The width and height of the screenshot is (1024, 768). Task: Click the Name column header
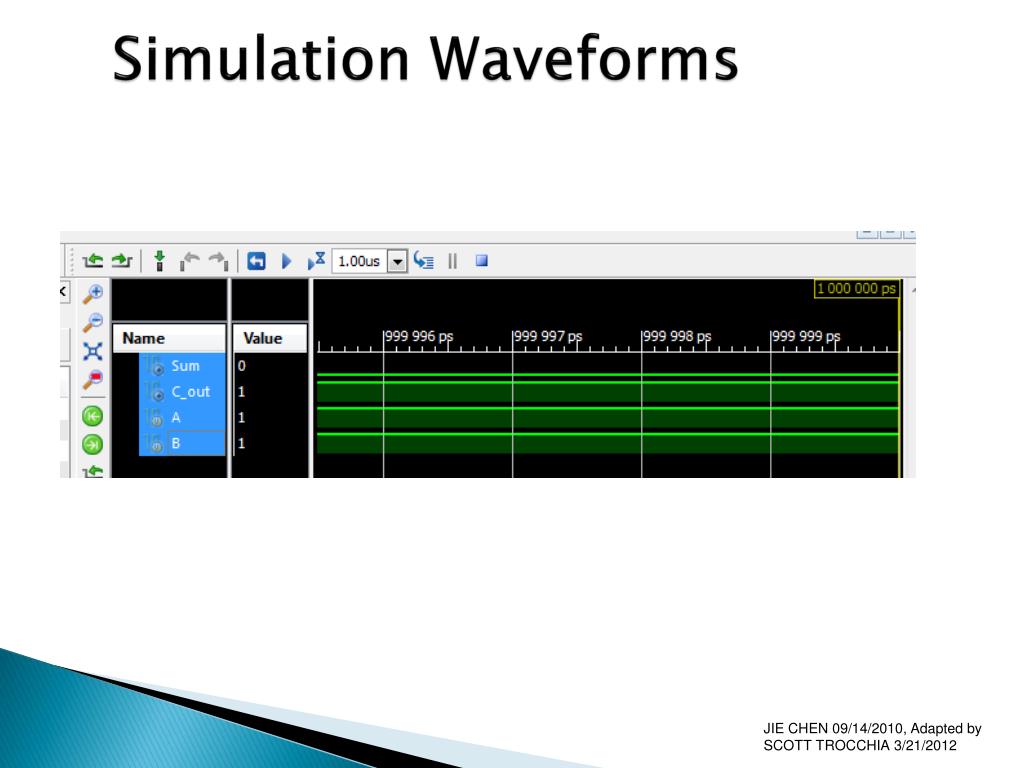point(169,338)
